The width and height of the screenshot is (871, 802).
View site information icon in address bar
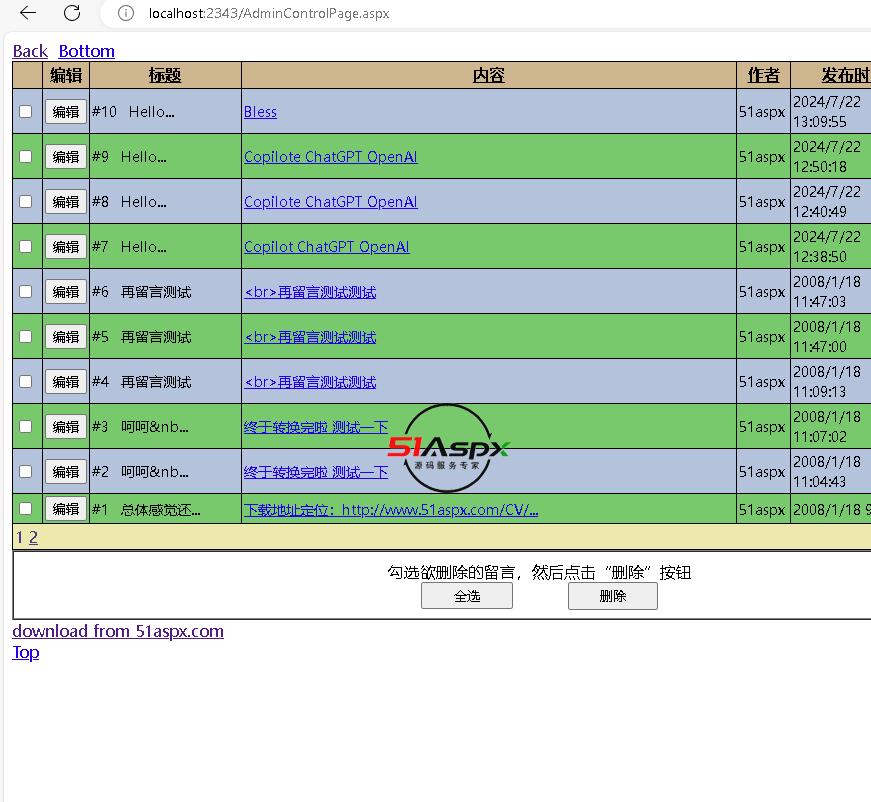[126, 13]
